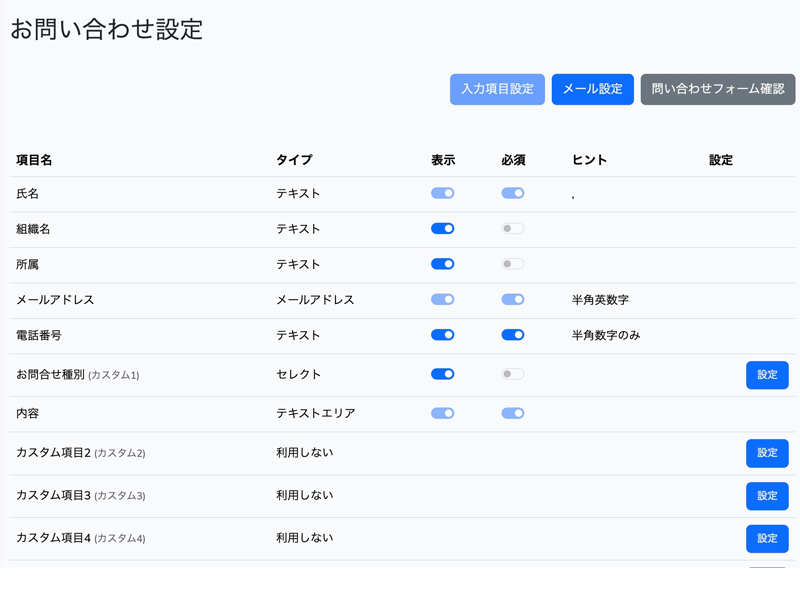Viewport: 800px width, 600px height.
Task: Turn off 必須 for 電話番号
Action: 512,335
